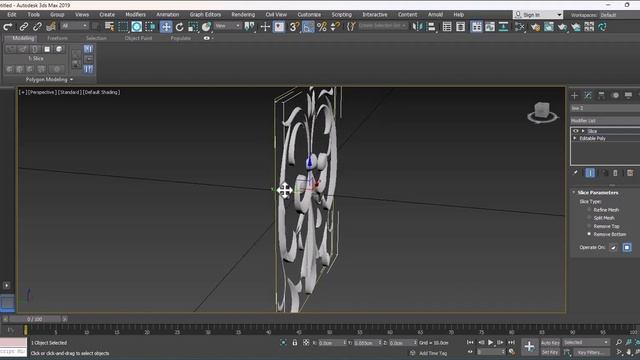Screen dimensions: 640x360
Task: Activate the Select and Link tool
Action: coord(24,27)
